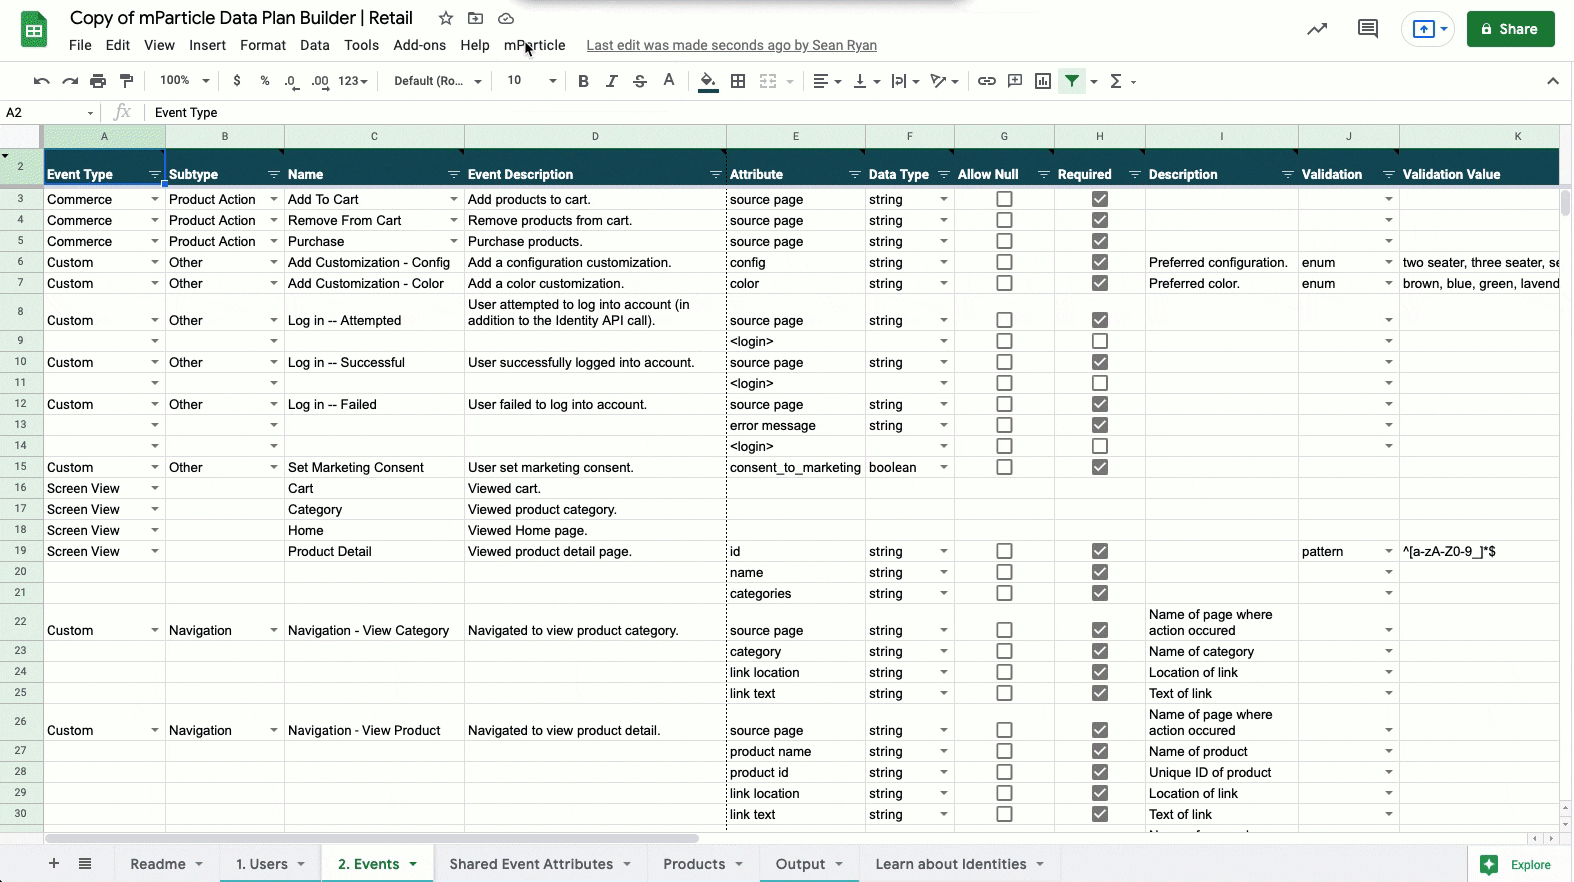Open comment history icon
The width and height of the screenshot is (1574, 882).
1367,29
